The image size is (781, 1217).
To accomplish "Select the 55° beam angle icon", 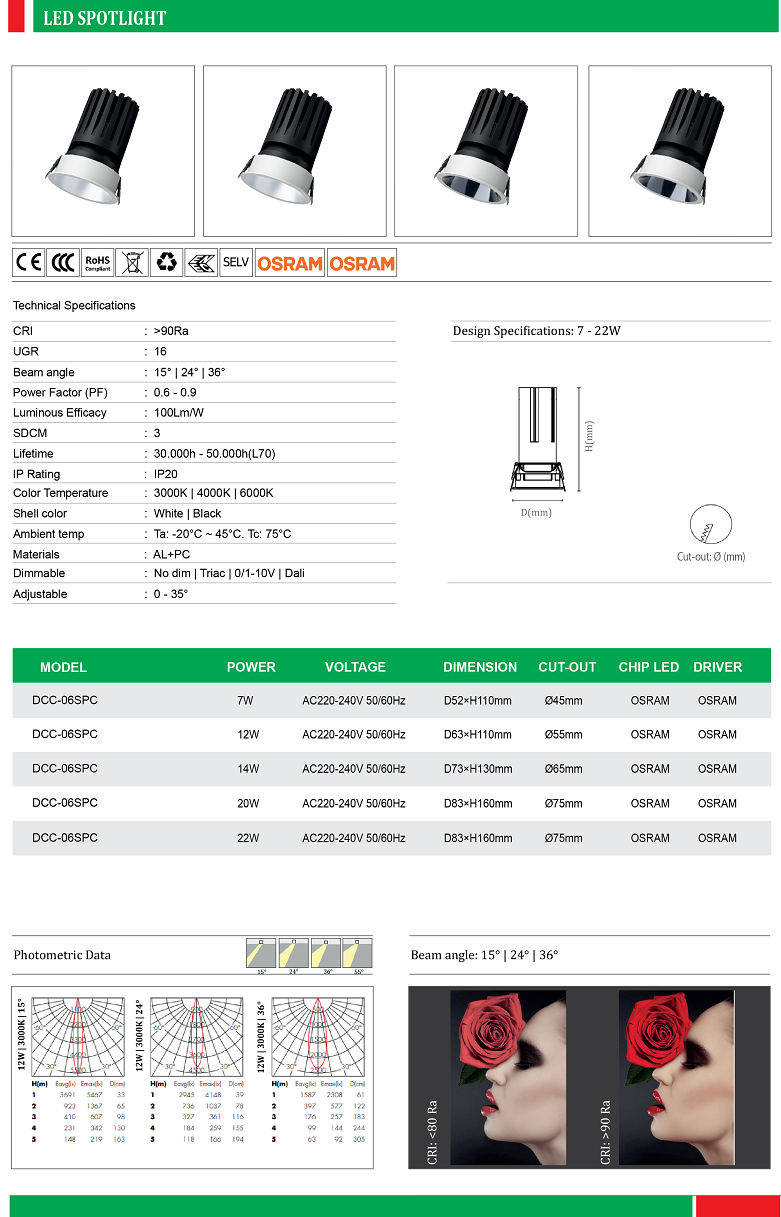I will (x=357, y=953).
